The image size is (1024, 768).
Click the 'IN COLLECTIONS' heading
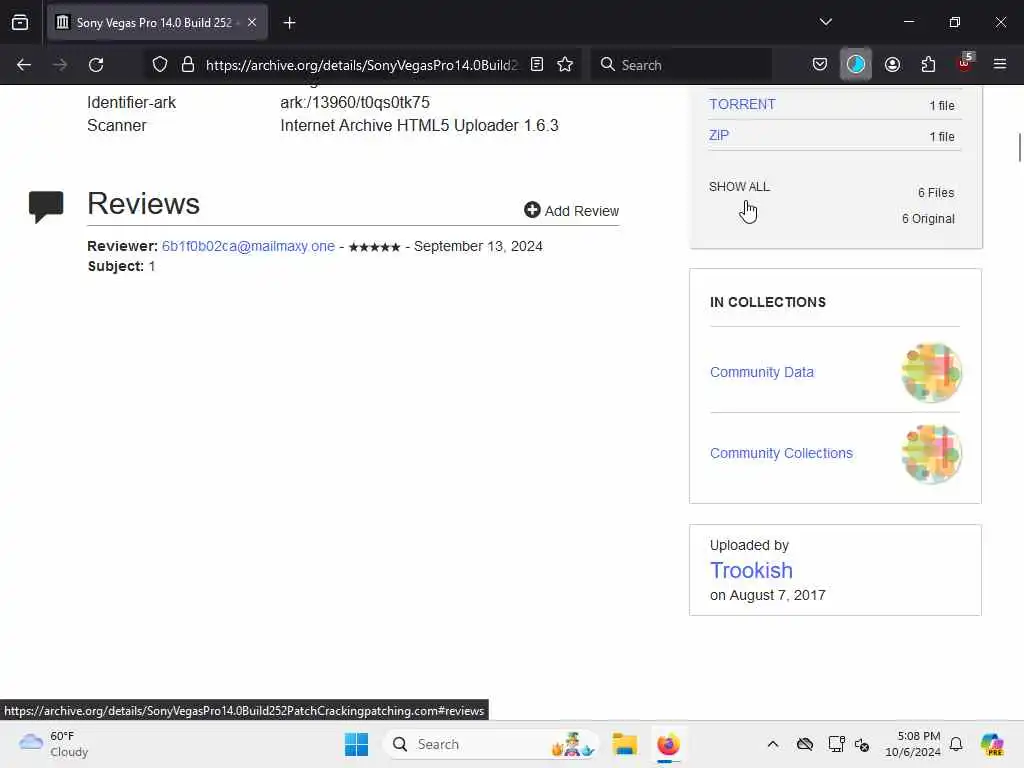coord(768,302)
